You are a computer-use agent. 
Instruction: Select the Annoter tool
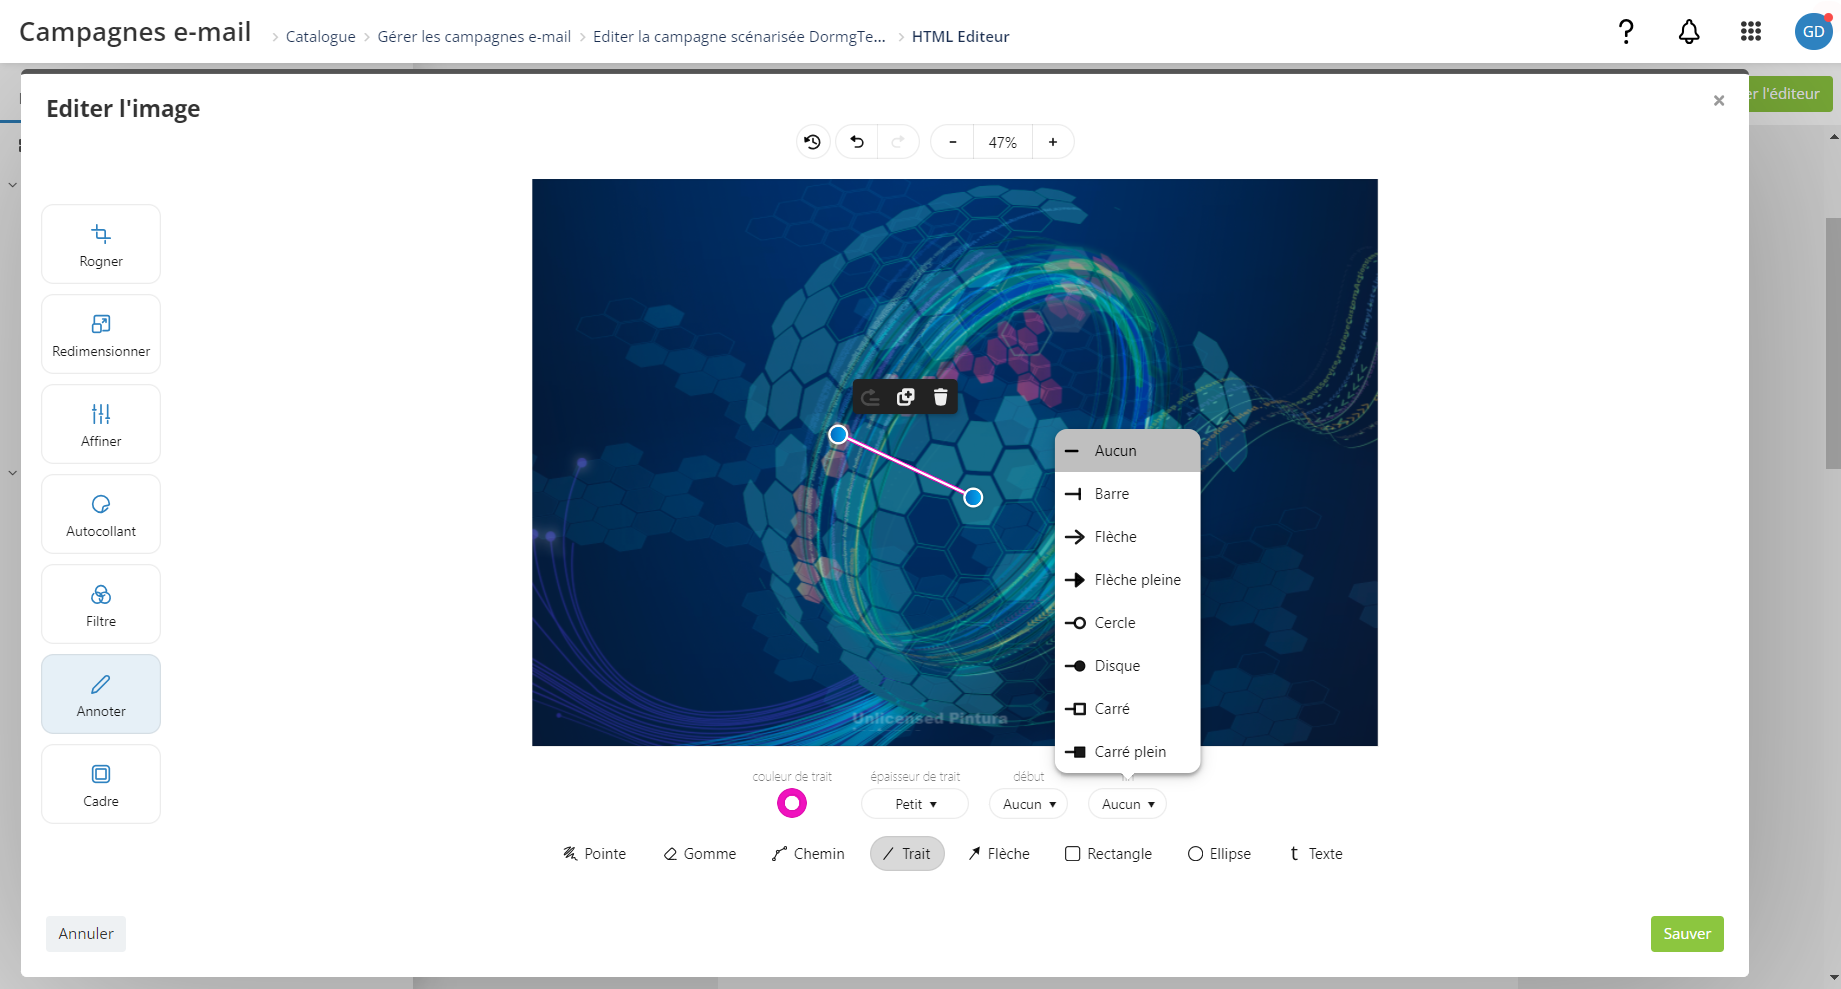[x=101, y=694]
